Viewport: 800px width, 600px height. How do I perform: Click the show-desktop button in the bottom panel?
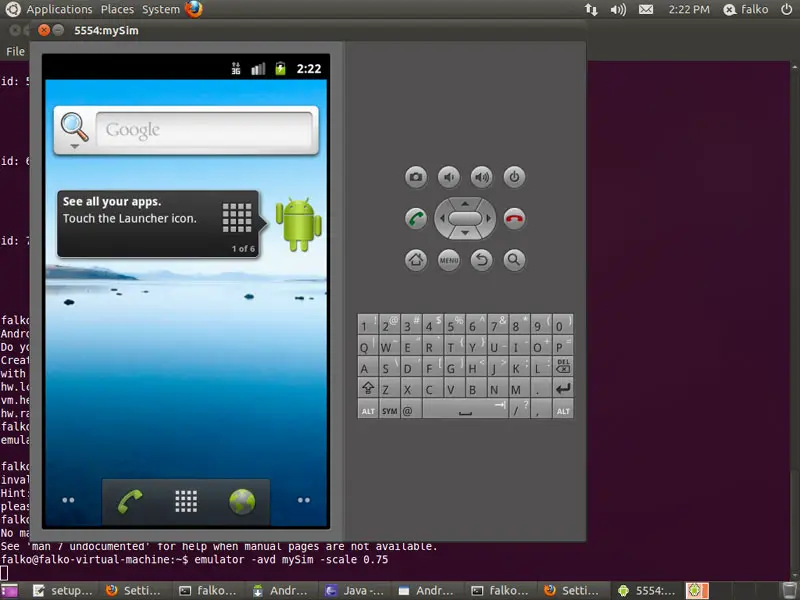tap(9, 591)
